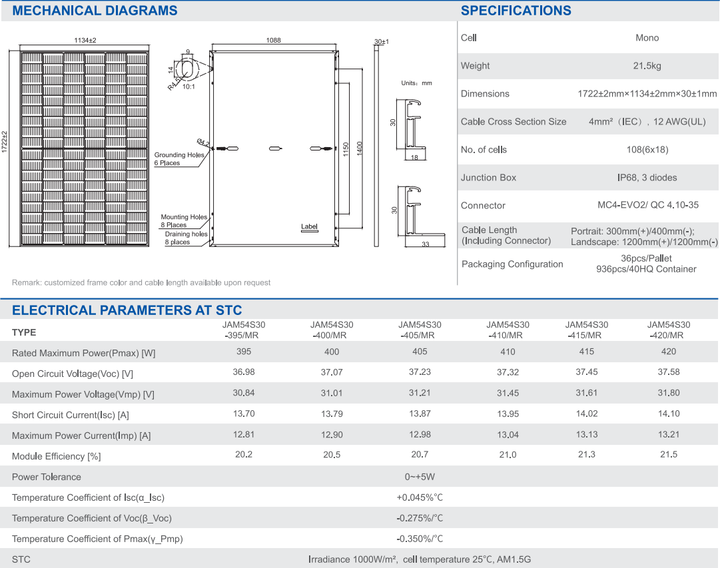Click the Rated Maximum Power(Pmax) [W] row label
Screen dimensions: 720x568
(84, 353)
